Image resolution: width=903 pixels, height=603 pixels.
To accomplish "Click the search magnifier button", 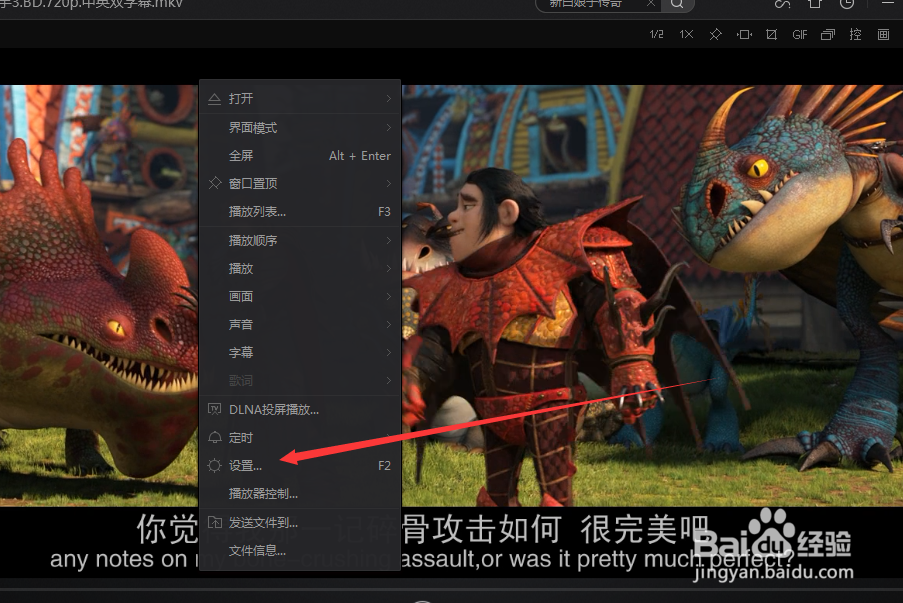I will tap(677, 4).
